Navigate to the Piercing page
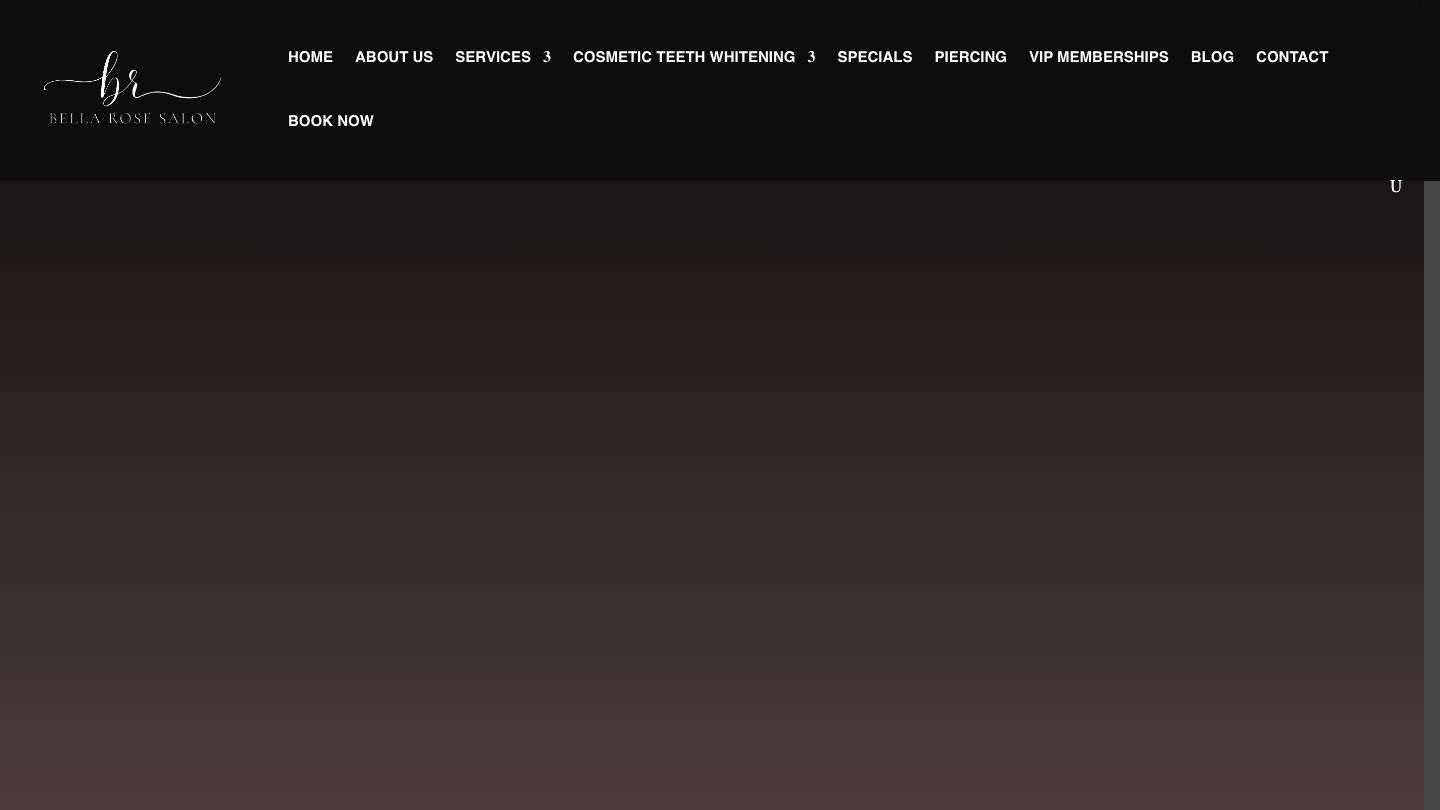1440x810 pixels. [x=970, y=57]
